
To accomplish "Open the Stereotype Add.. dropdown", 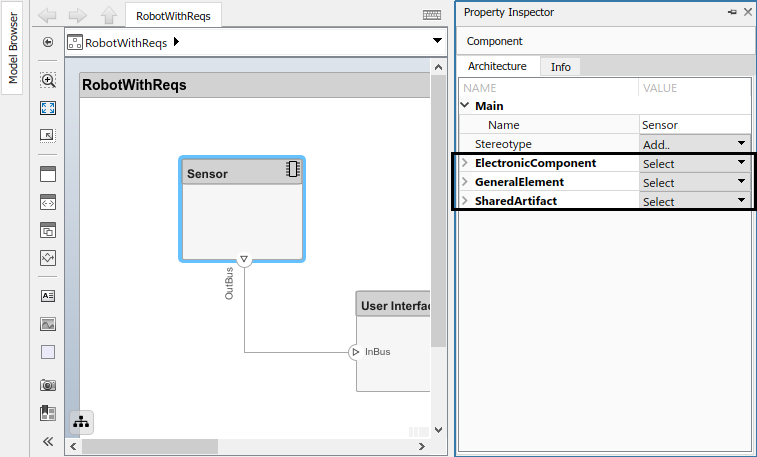I will (695, 144).
